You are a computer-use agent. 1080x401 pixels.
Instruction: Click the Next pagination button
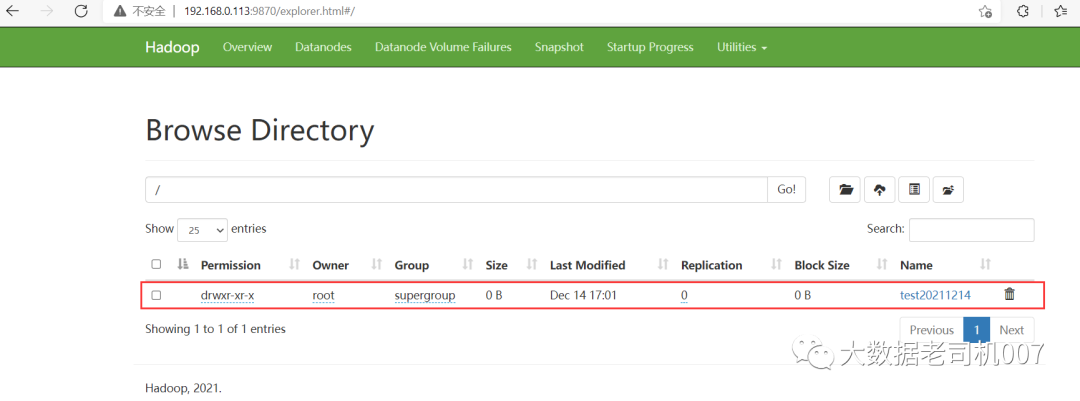point(1011,330)
